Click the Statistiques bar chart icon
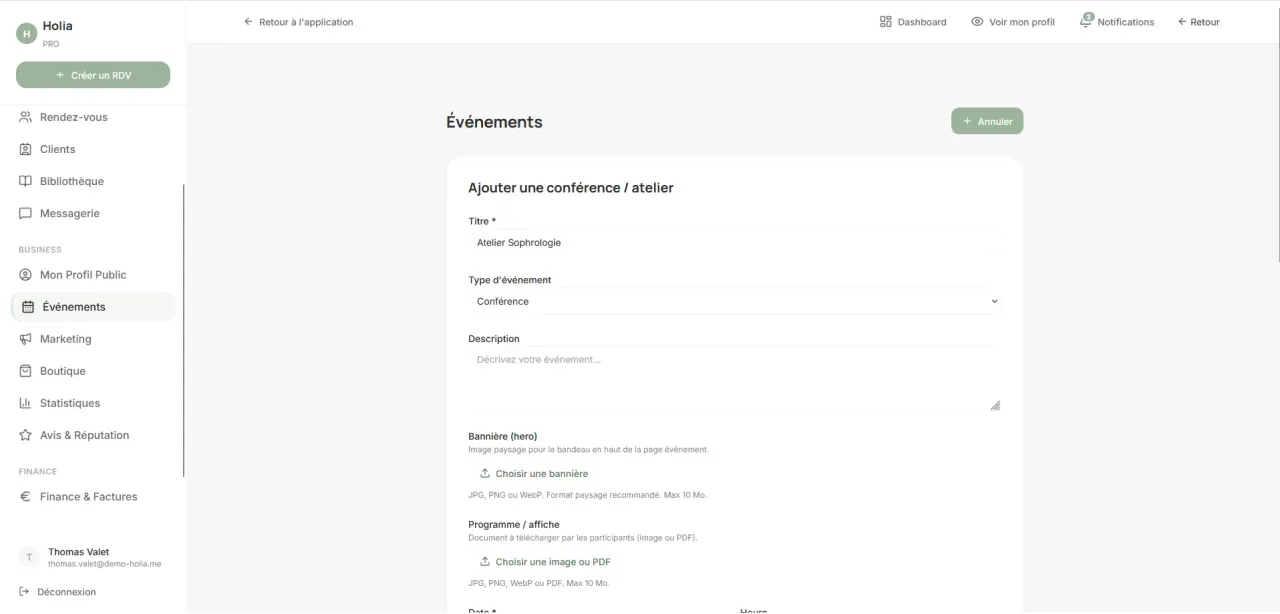Screen dimensions: 1280x614 [26, 403]
